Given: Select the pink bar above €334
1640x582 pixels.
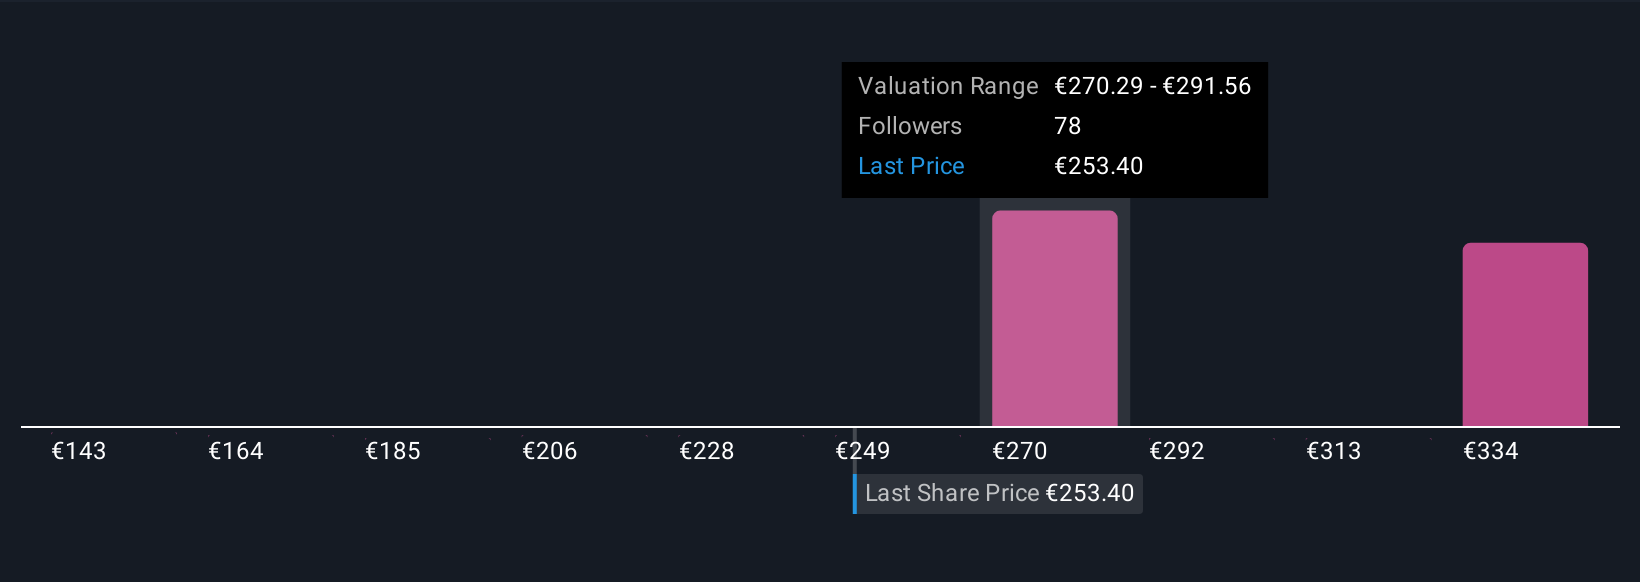Looking at the screenshot, I should coord(1525,334).
